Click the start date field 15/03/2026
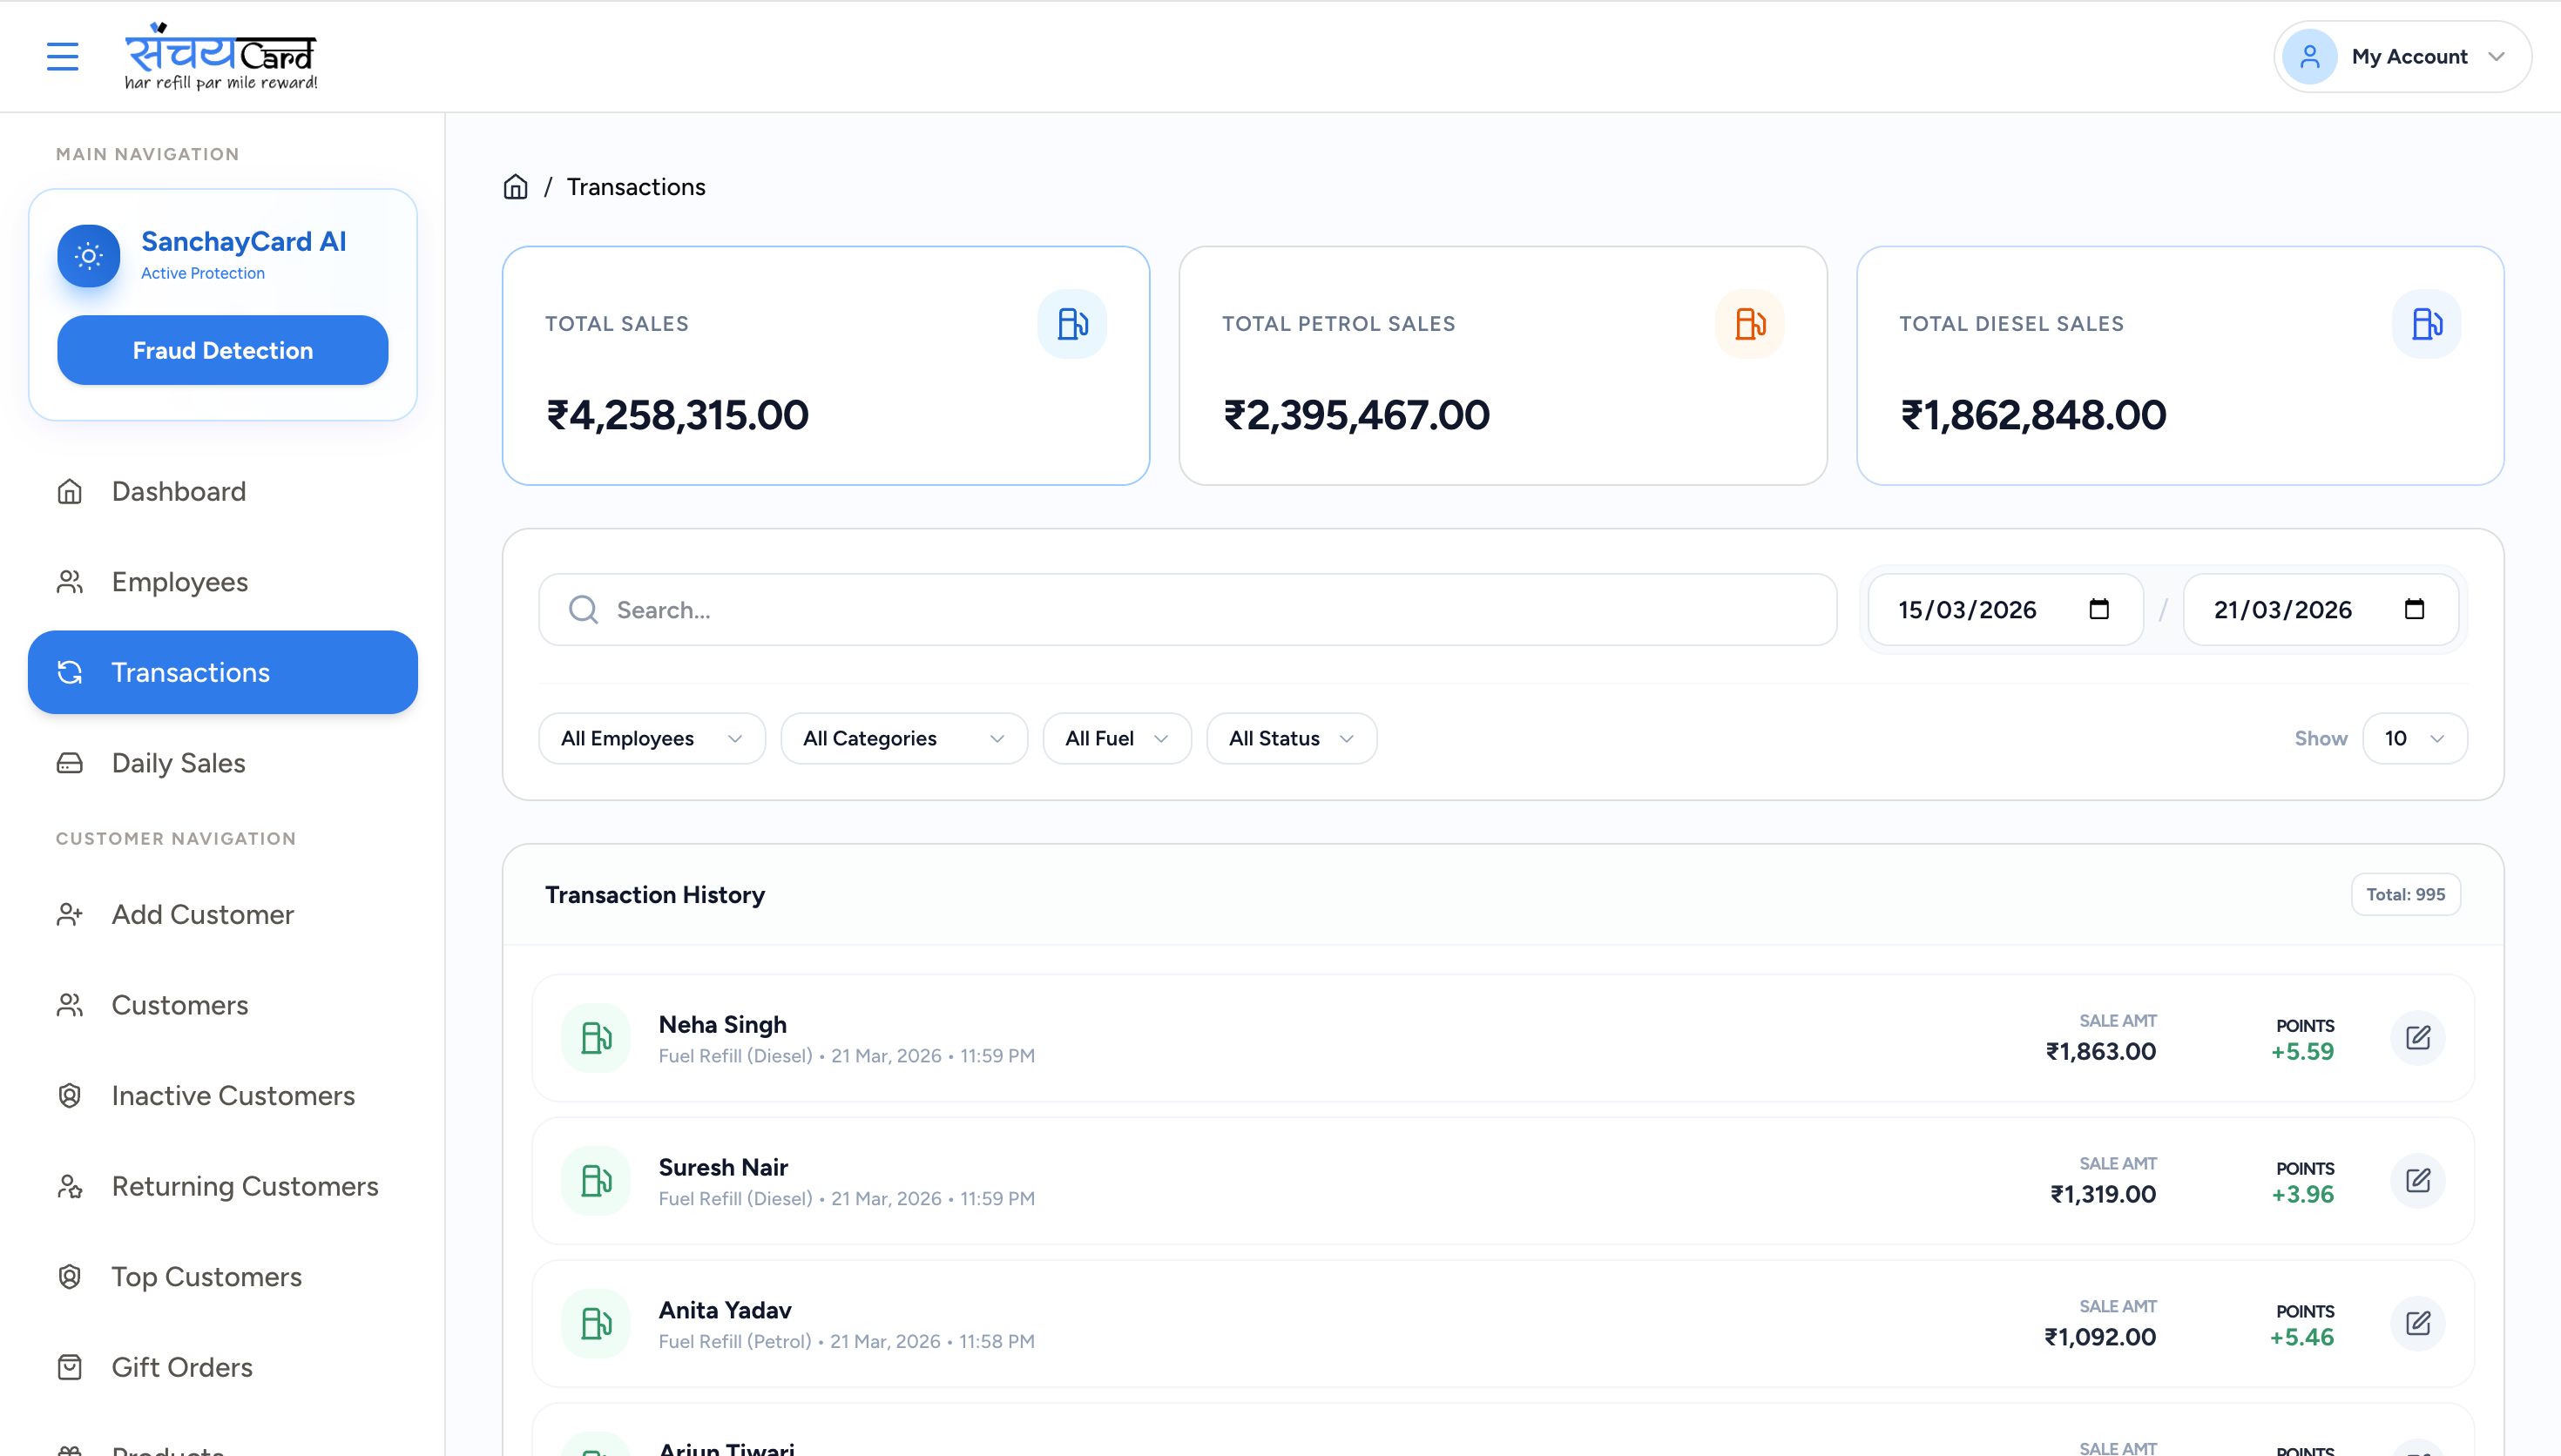 2005,610
